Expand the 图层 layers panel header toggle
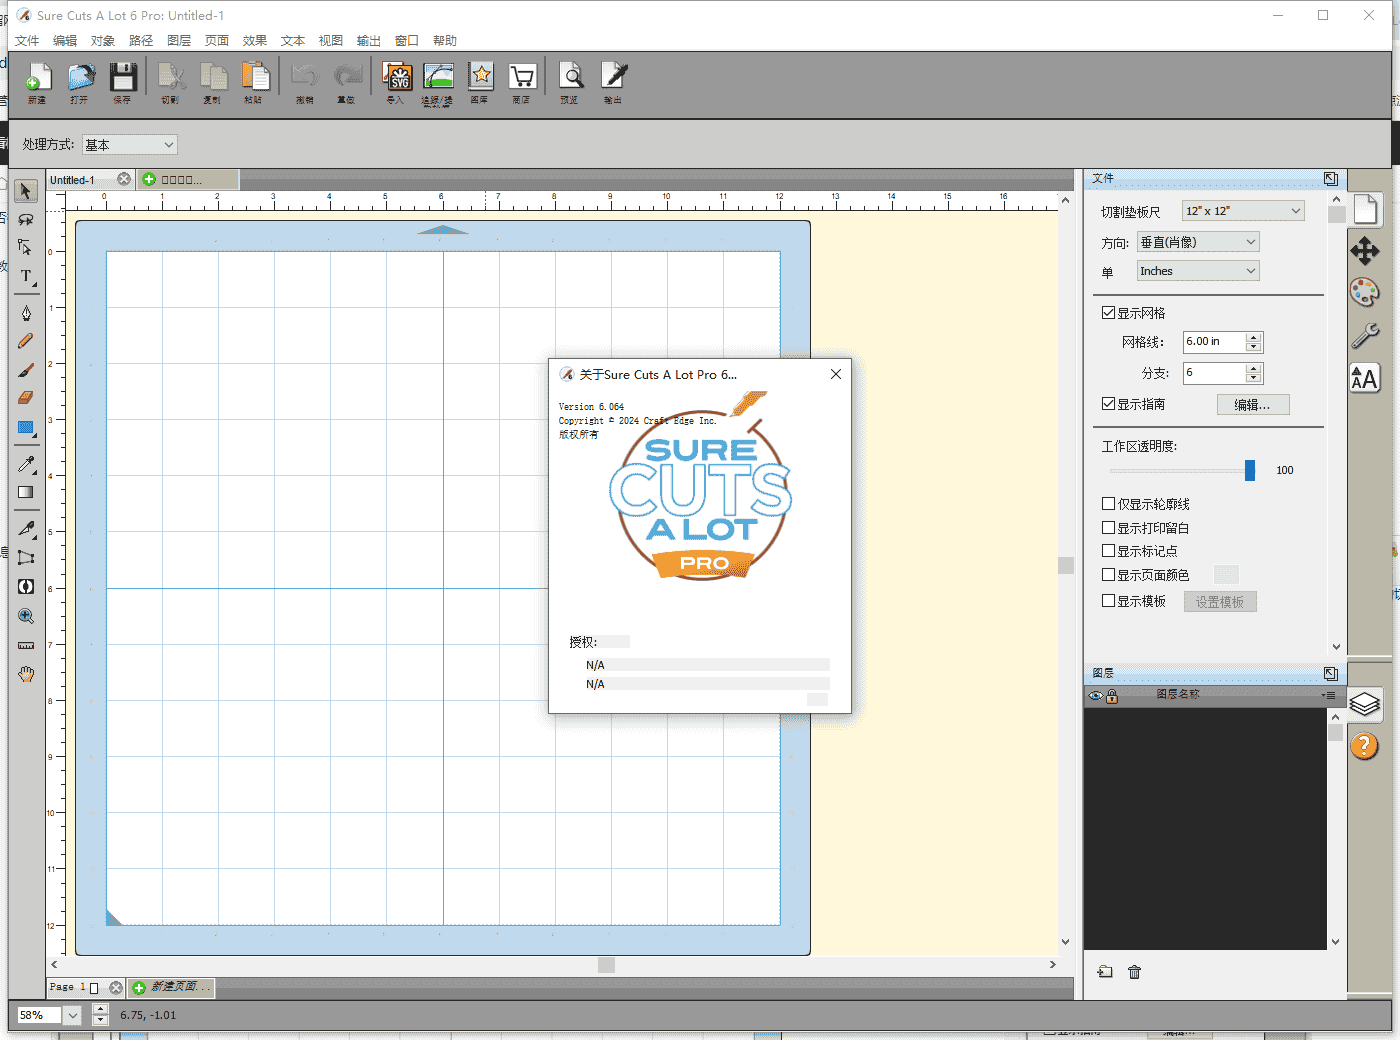The width and height of the screenshot is (1400, 1040). coord(1330,674)
